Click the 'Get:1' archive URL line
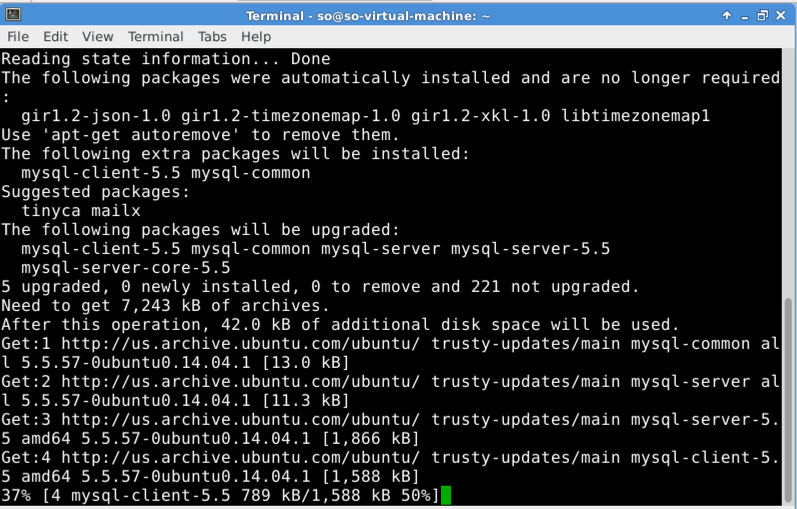The image size is (797, 509). [x=390, y=344]
